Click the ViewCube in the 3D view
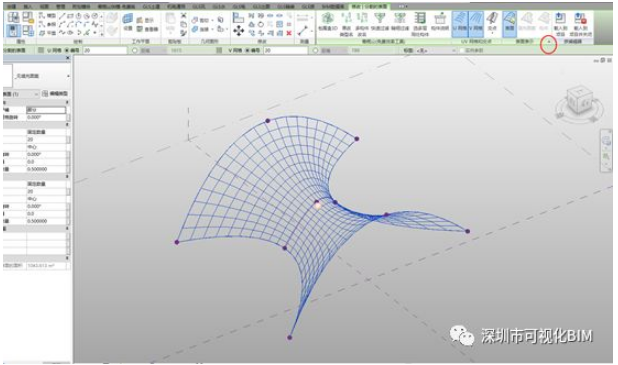618x365 pixels. (x=579, y=99)
